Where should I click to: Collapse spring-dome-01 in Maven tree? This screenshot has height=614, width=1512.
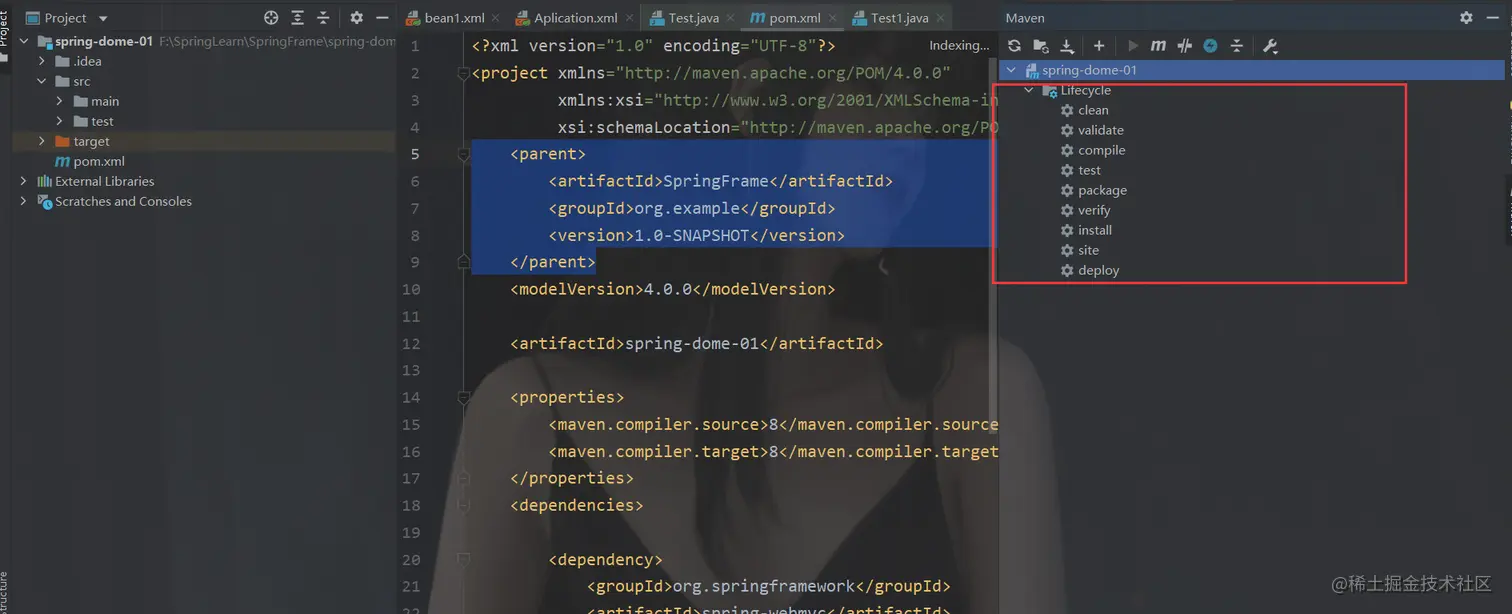click(1011, 70)
